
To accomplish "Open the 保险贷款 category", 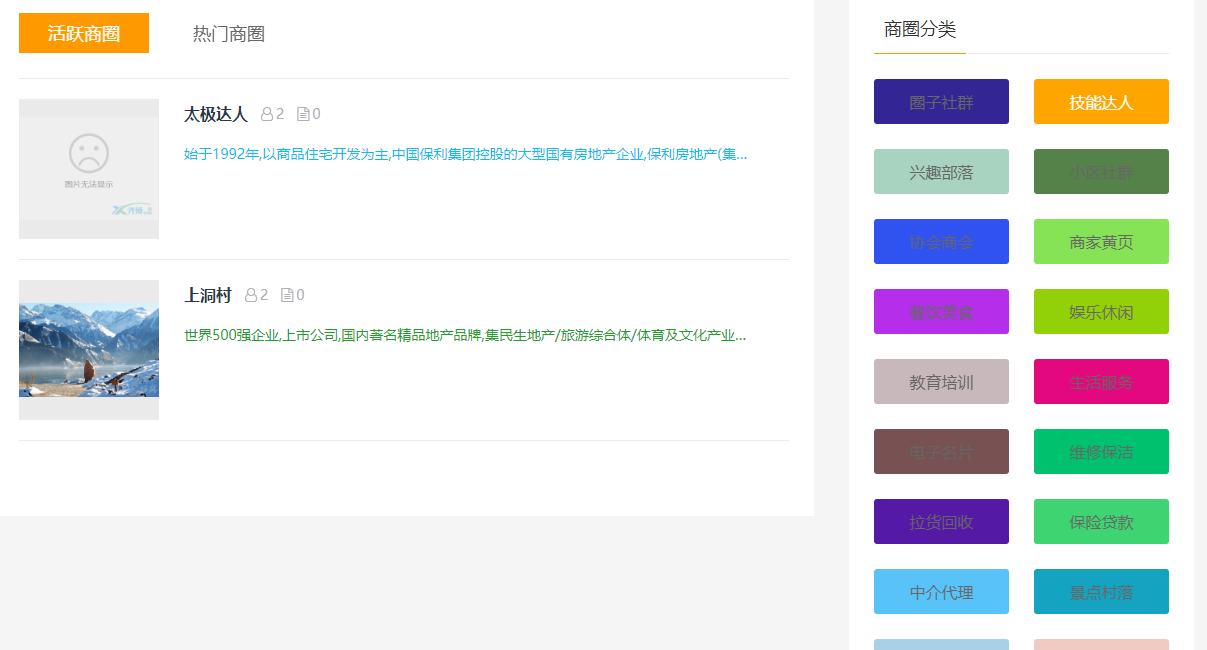I will tap(1101, 522).
